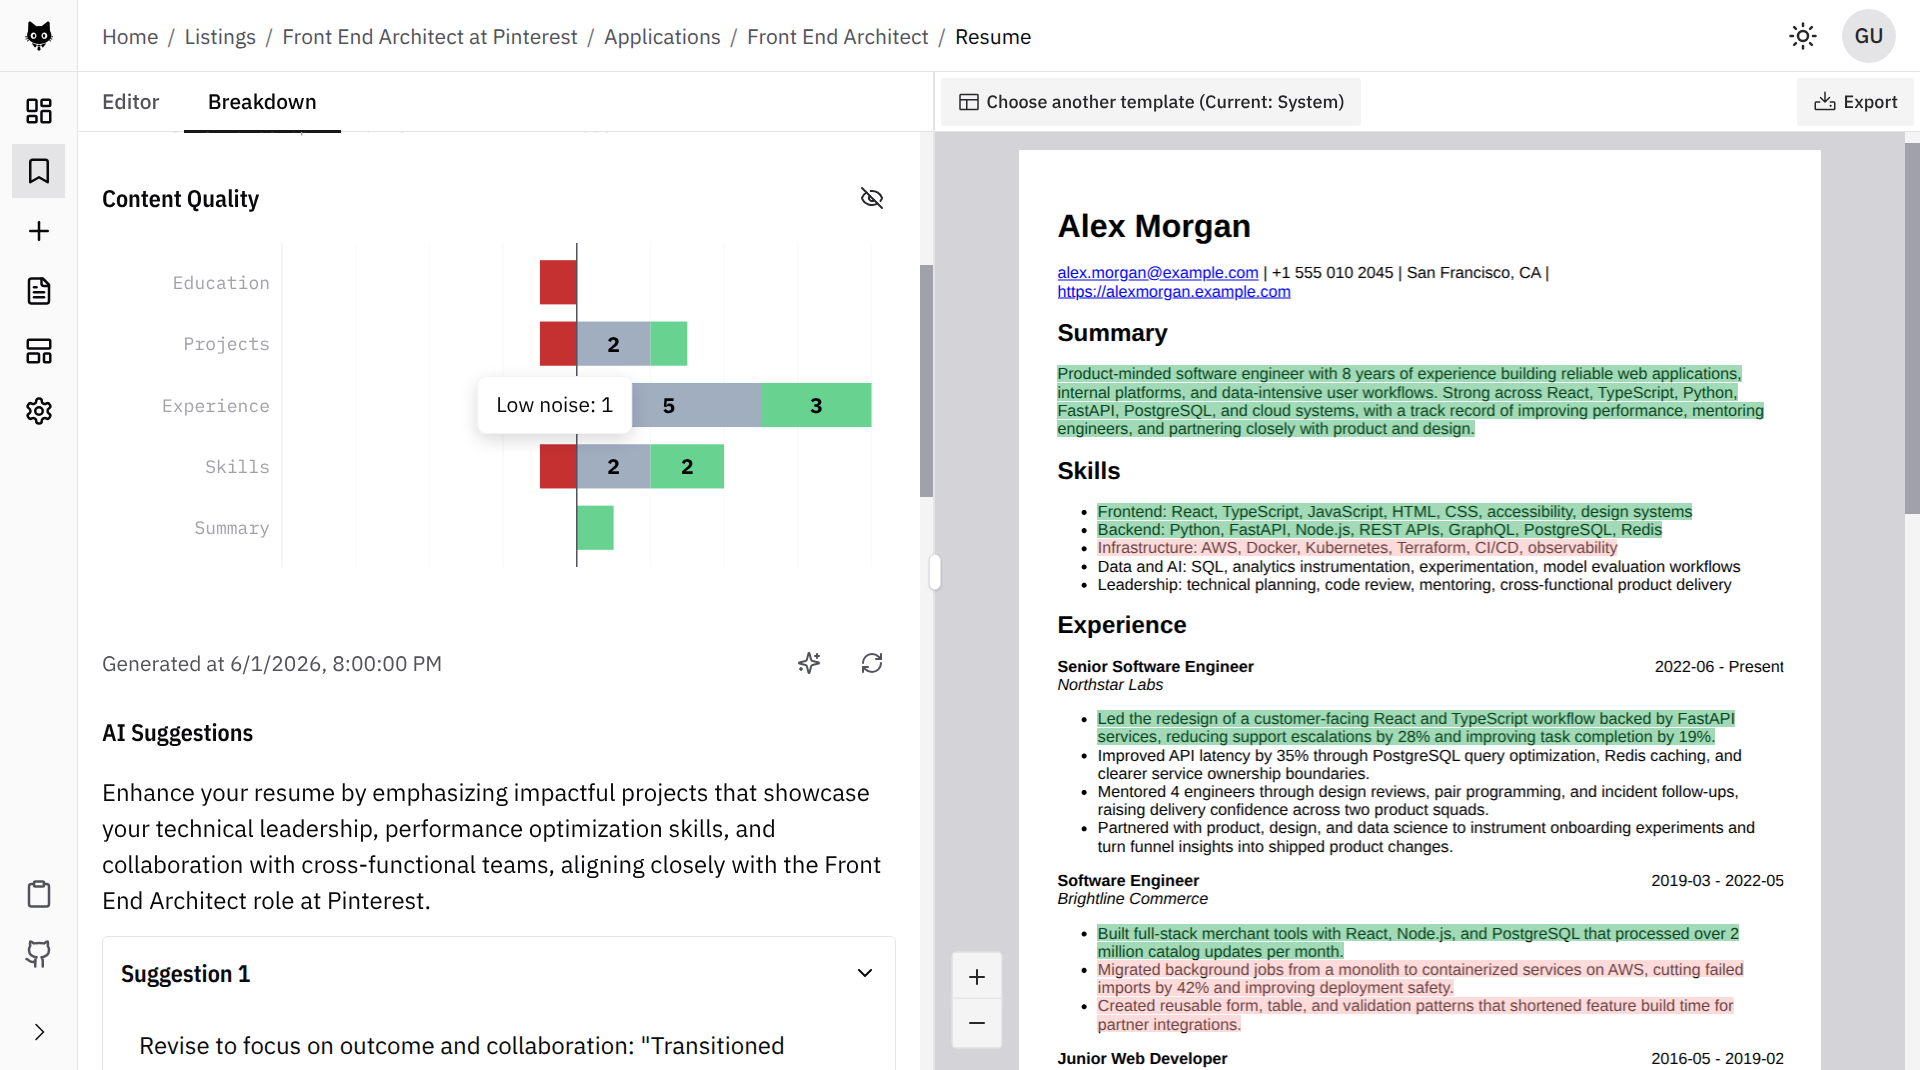Click the left panel scrollbar thumb

coord(926,381)
